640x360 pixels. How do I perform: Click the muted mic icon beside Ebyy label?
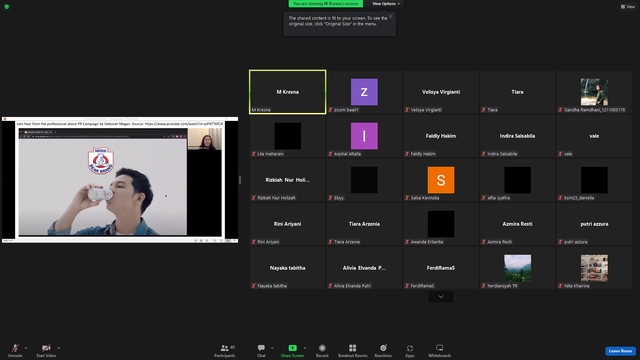click(x=330, y=198)
